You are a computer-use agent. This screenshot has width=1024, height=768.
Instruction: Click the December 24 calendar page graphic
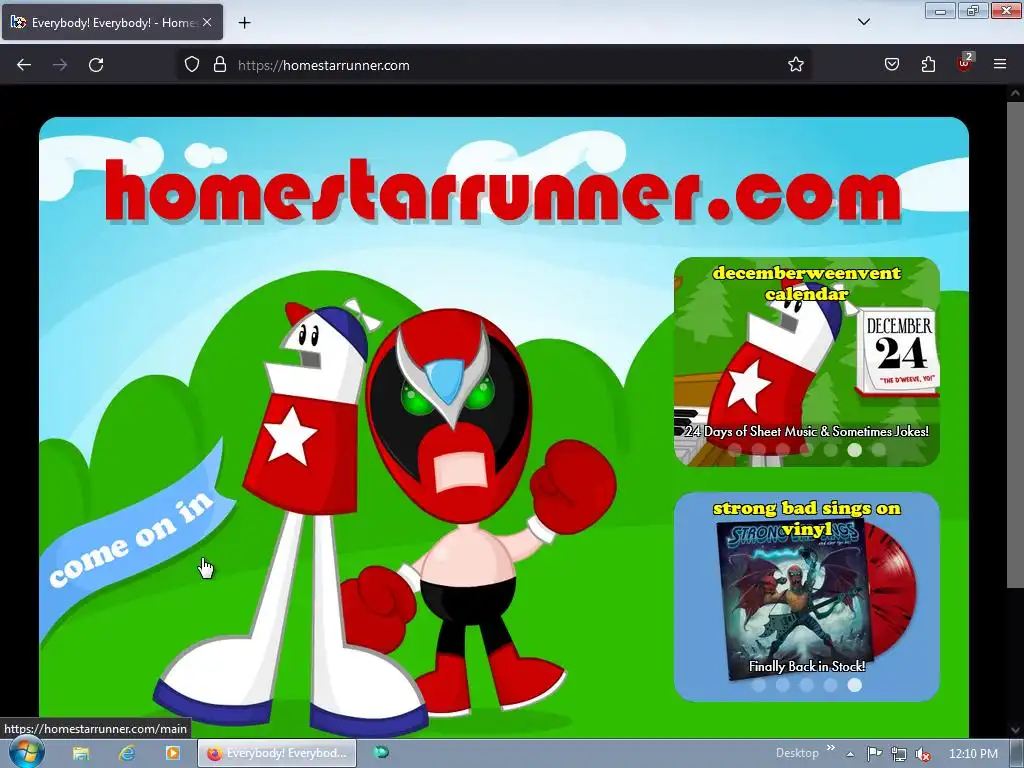pos(898,353)
